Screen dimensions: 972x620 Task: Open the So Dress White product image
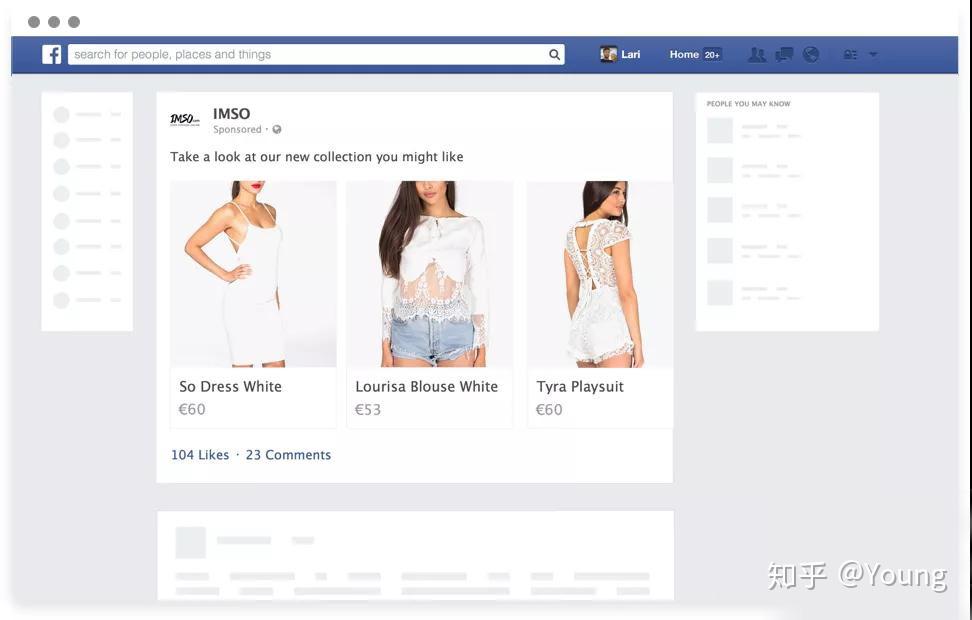[x=254, y=274]
